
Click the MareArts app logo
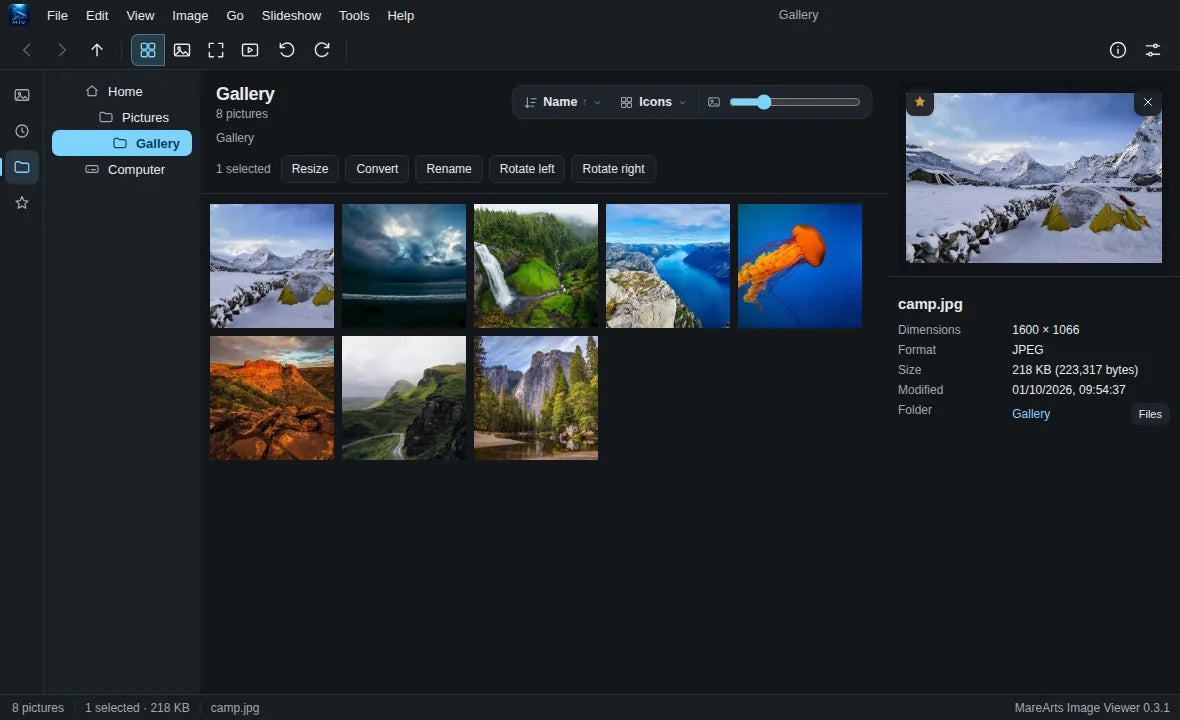[x=19, y=14]
